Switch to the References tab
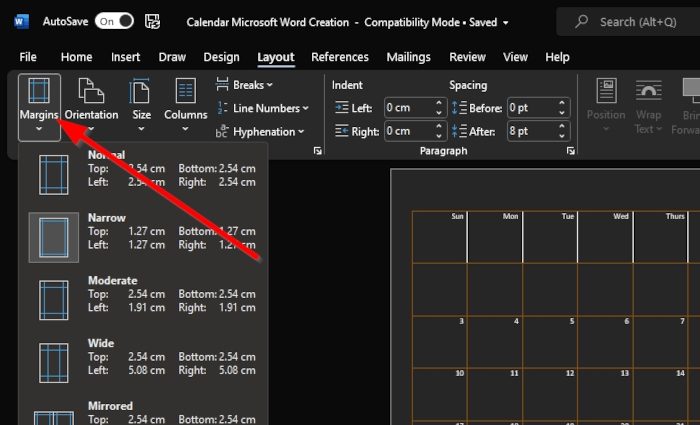This screenshot has height=425, width=700. point(340,57)
